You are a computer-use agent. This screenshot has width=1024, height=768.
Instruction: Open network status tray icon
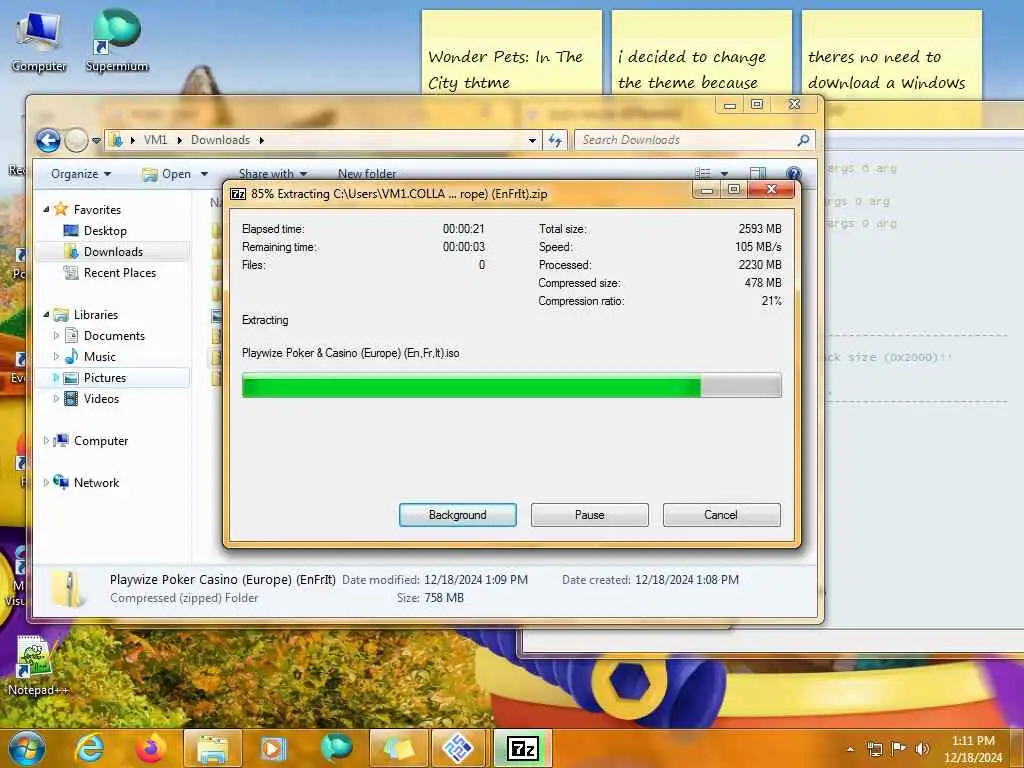click(874, 749)
